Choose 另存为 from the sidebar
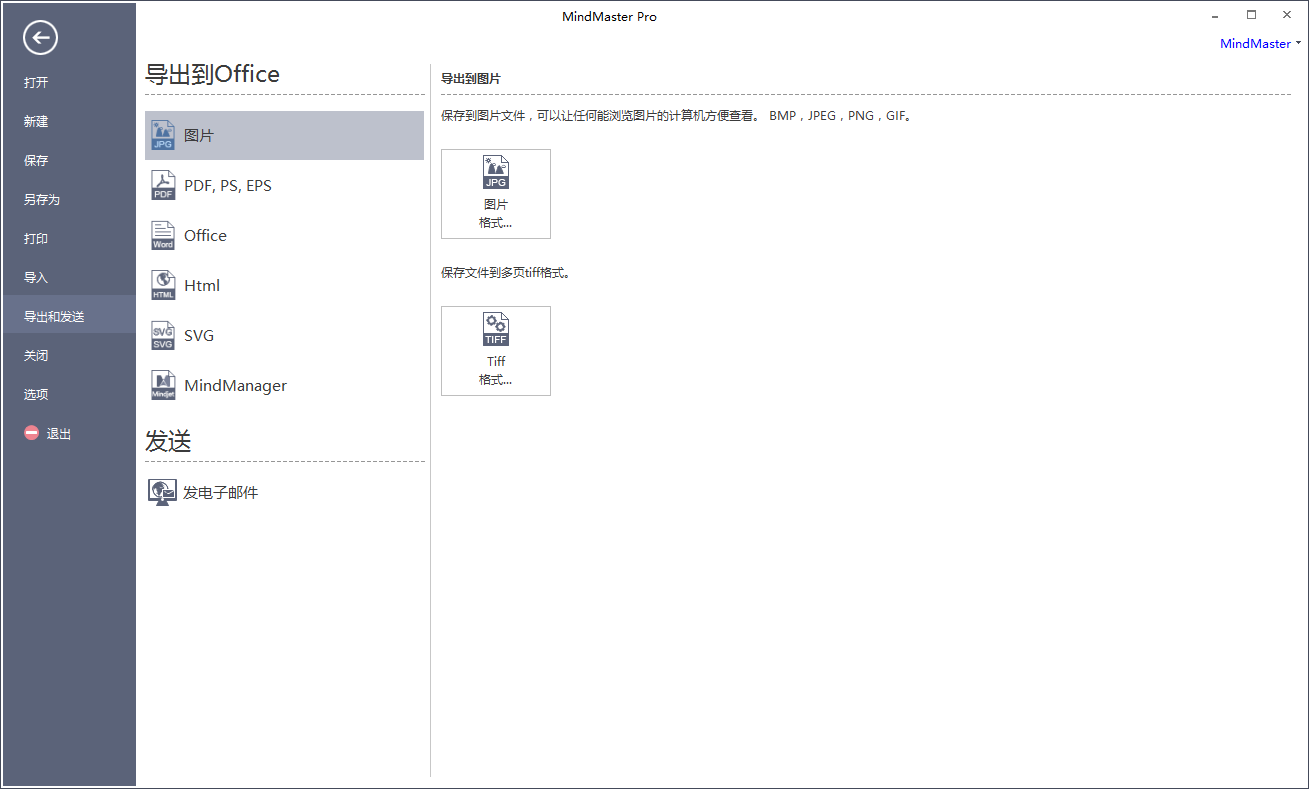This screenshot has width=1309, height=789. (x=42, y=199)
